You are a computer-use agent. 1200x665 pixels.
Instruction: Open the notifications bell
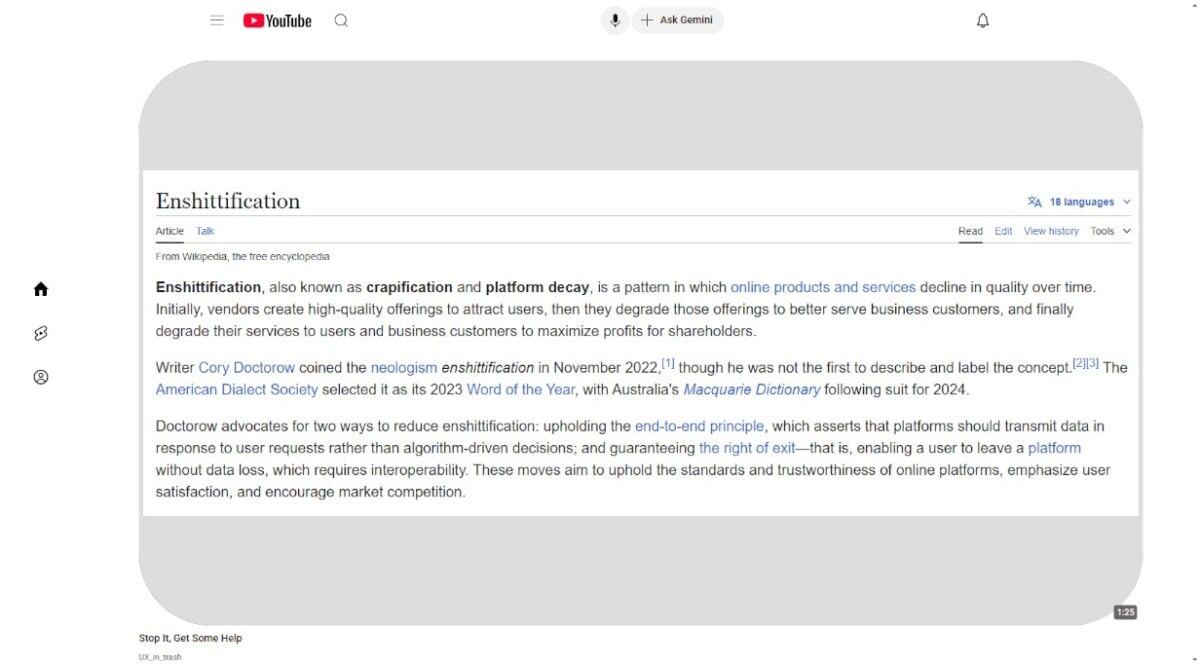tap(983, 20)
